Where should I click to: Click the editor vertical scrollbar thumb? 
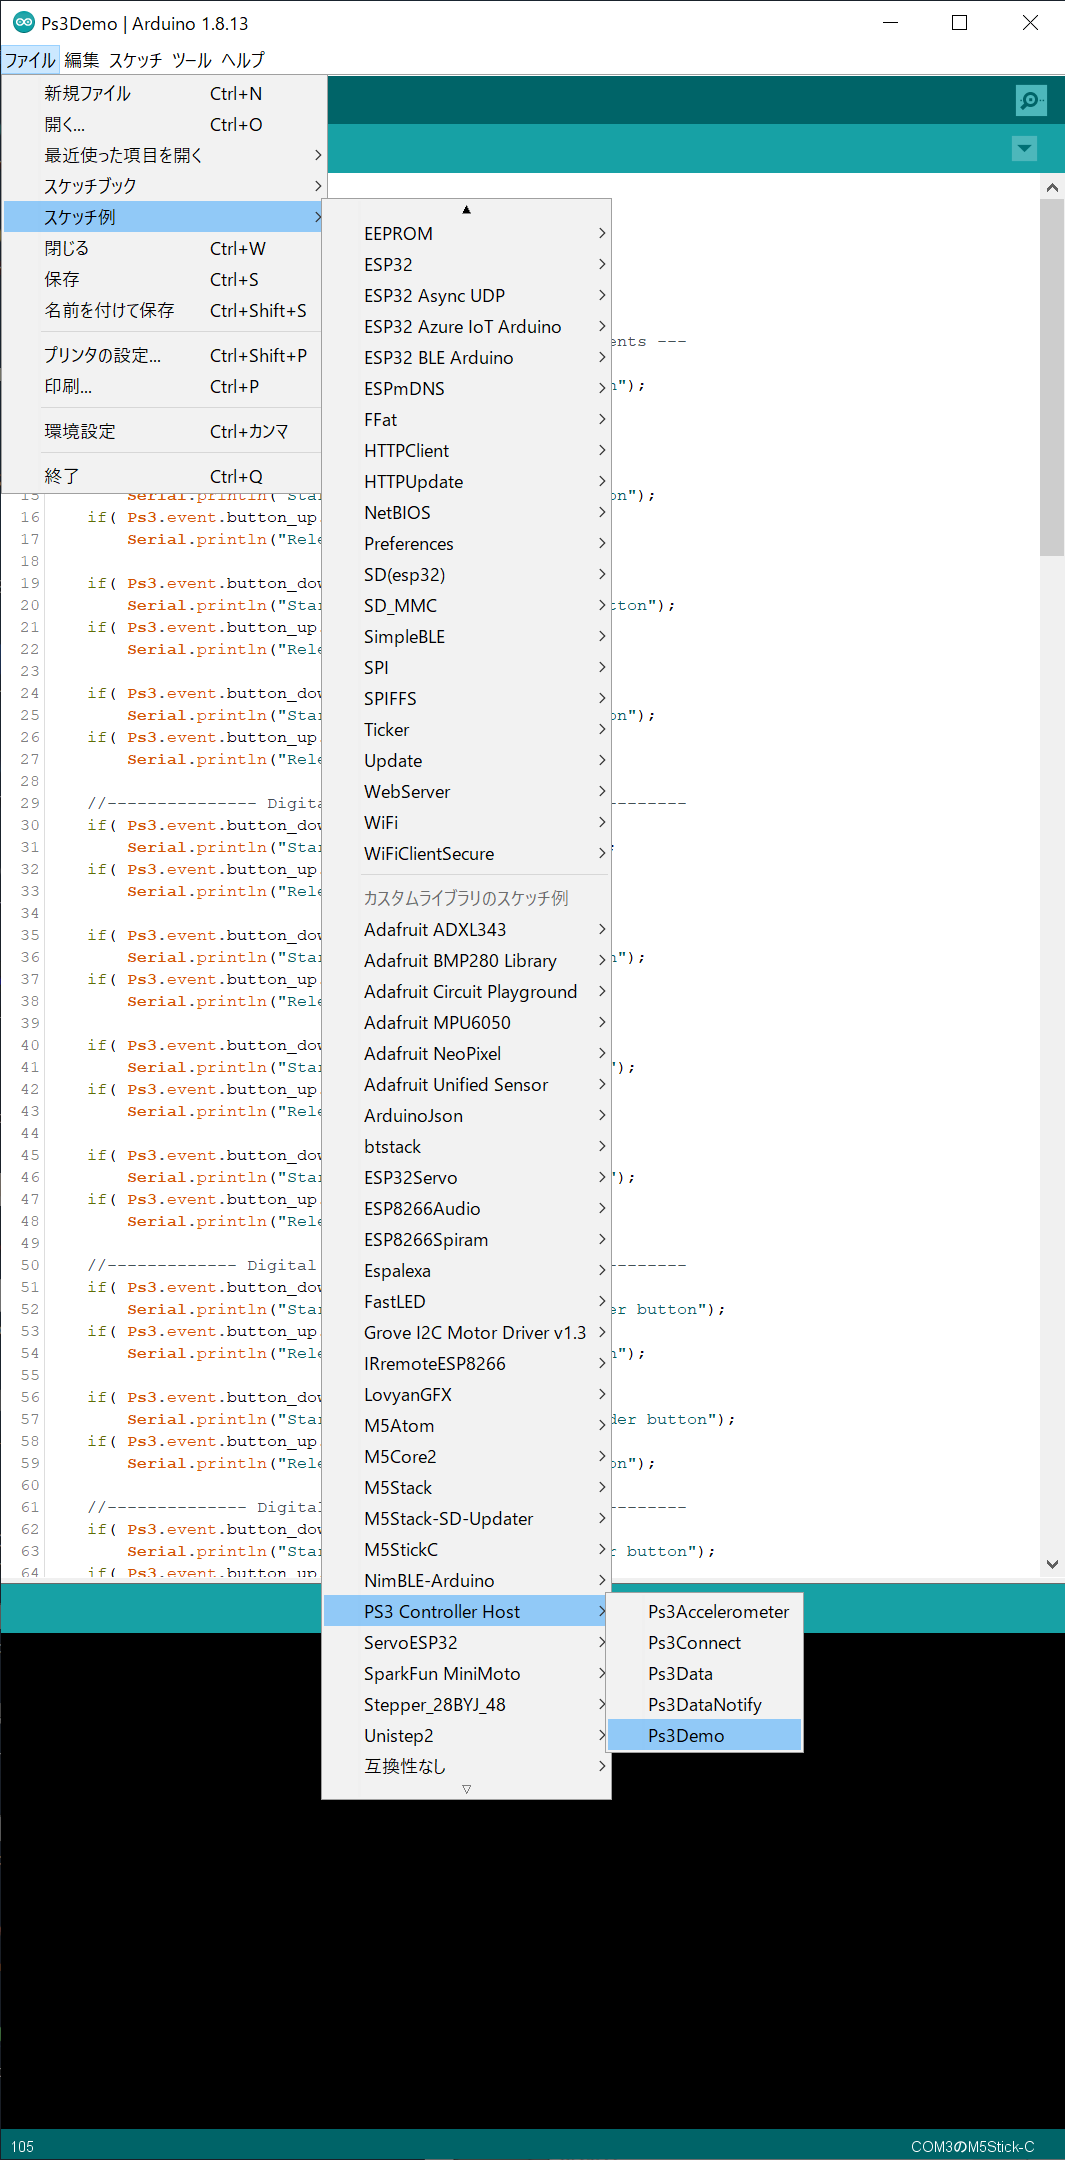click(x=1052, y=377)
